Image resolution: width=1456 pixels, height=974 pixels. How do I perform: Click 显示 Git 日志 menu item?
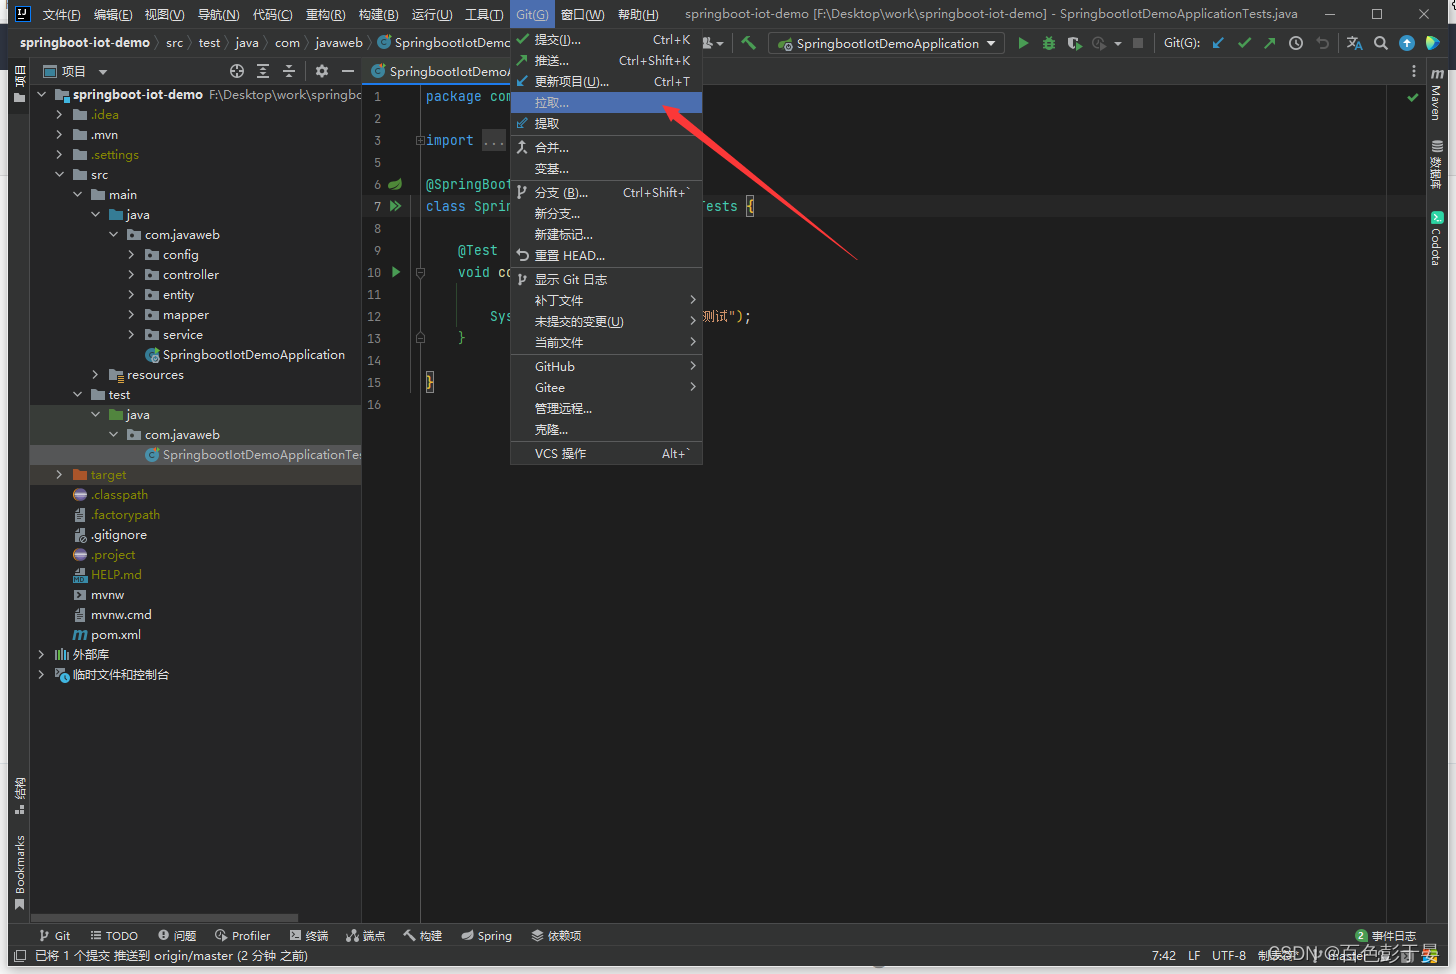606,279
